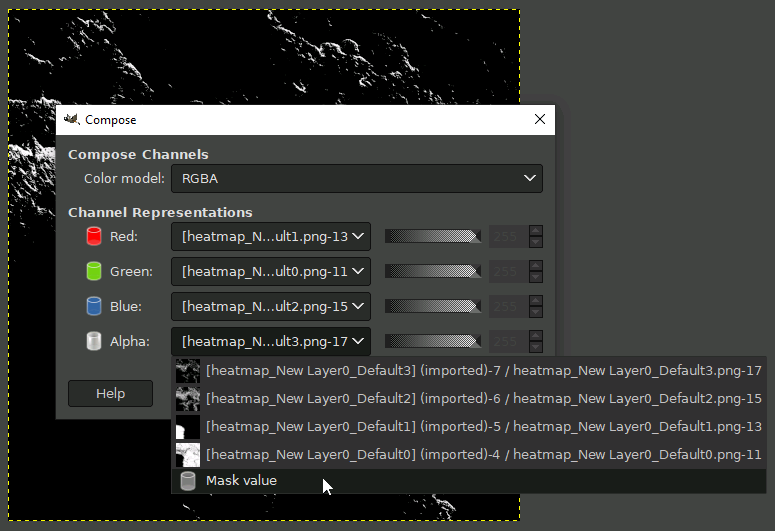
Task: Decrease the Alpha channel value stepper
Action: click(x=536, y=348)
